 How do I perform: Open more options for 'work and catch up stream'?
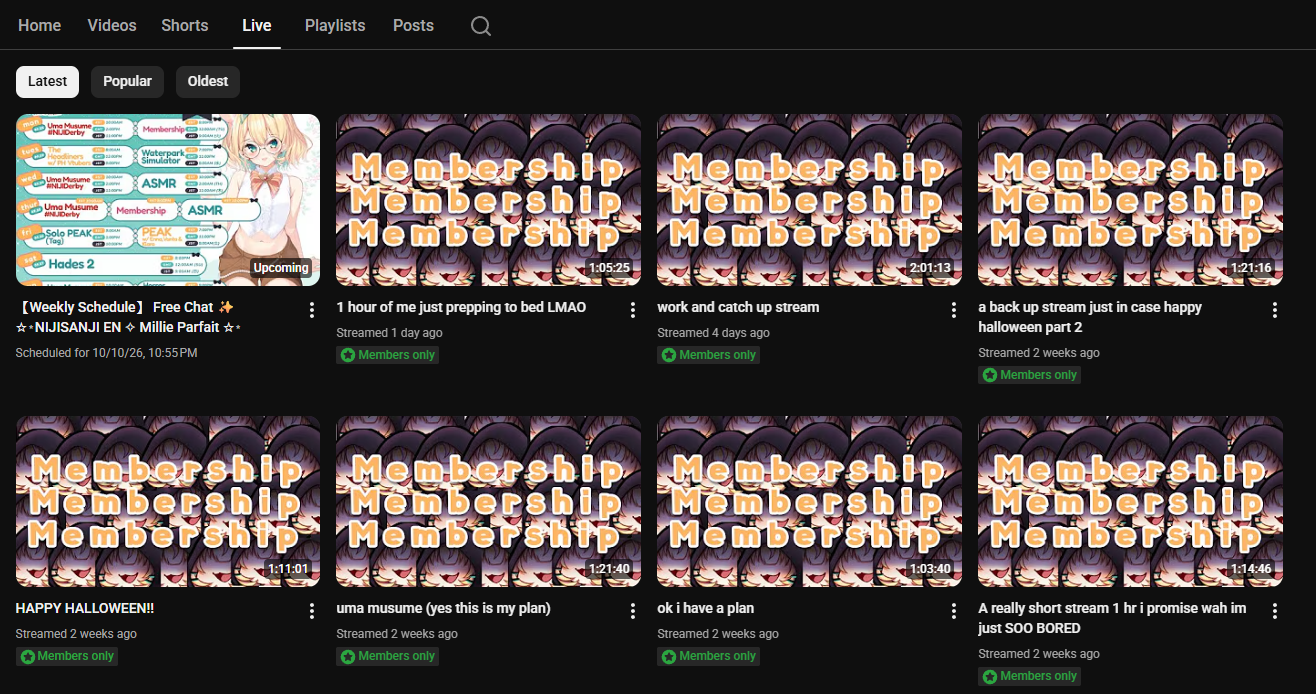(x=954, y=310)
